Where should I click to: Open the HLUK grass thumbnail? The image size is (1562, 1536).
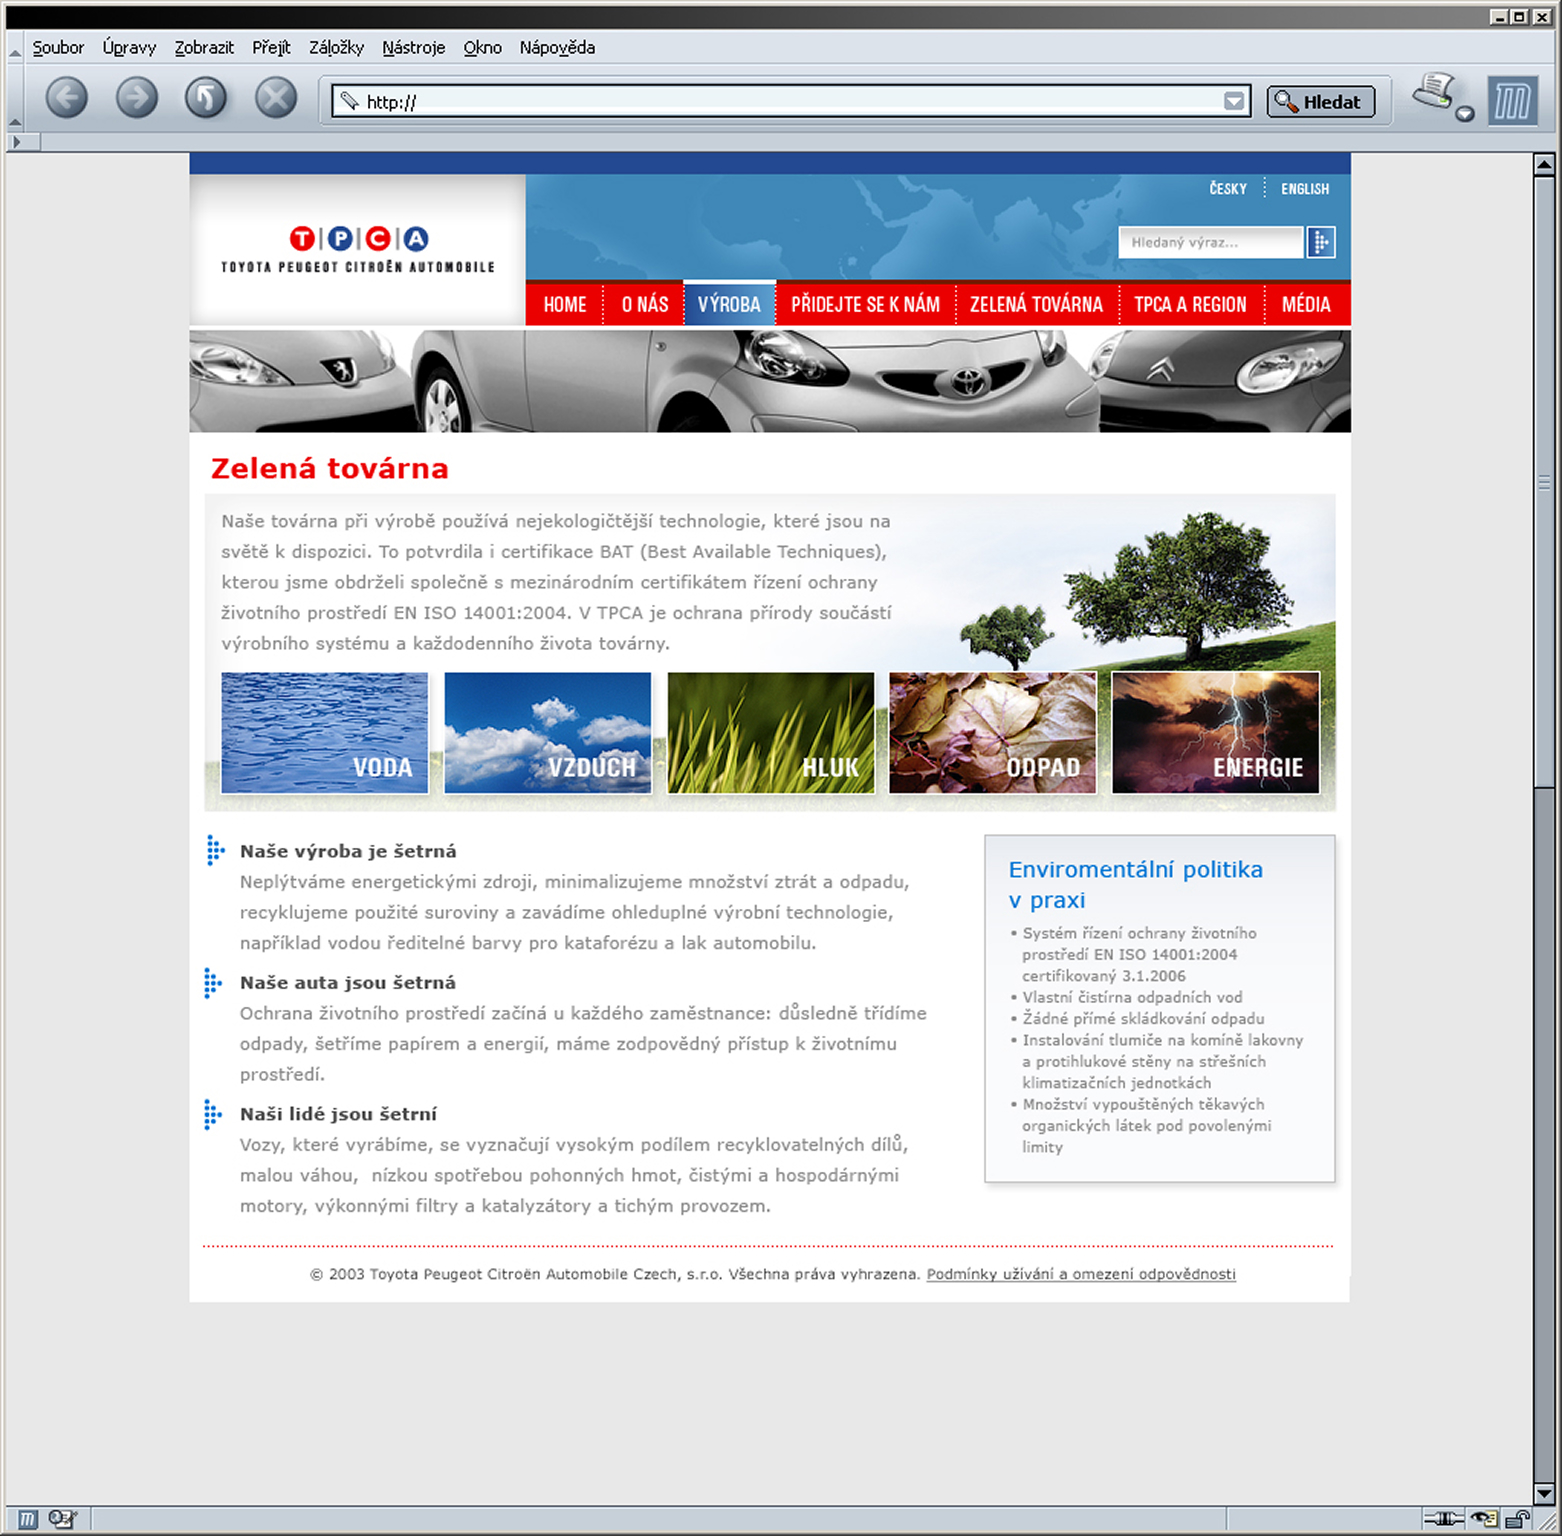(771, 733)
